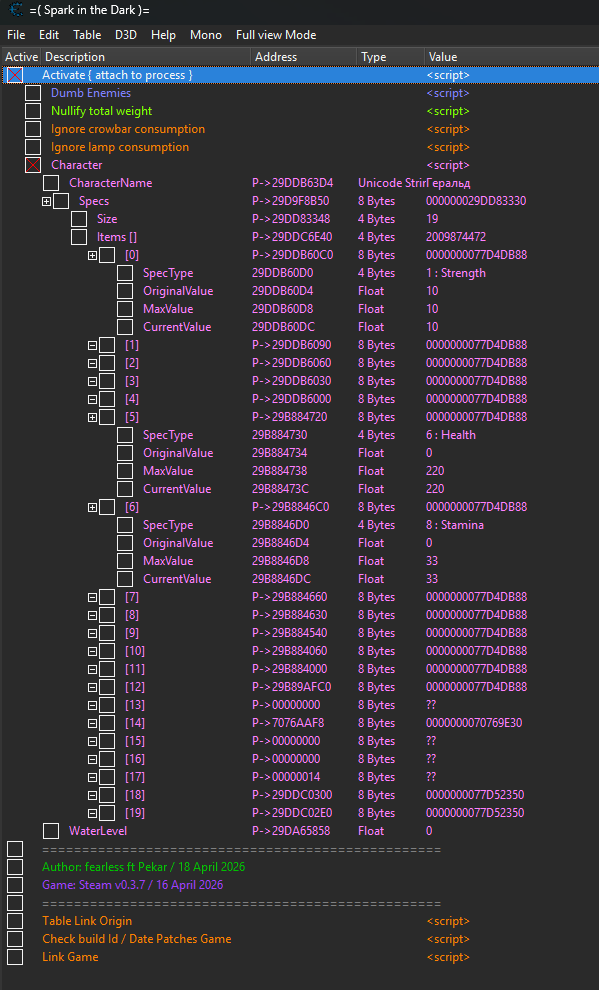This screenshot has height=990, width=599.
Task: Toggle the WaterLevel freeze checkbox
Action: click(x=51, y=831)
